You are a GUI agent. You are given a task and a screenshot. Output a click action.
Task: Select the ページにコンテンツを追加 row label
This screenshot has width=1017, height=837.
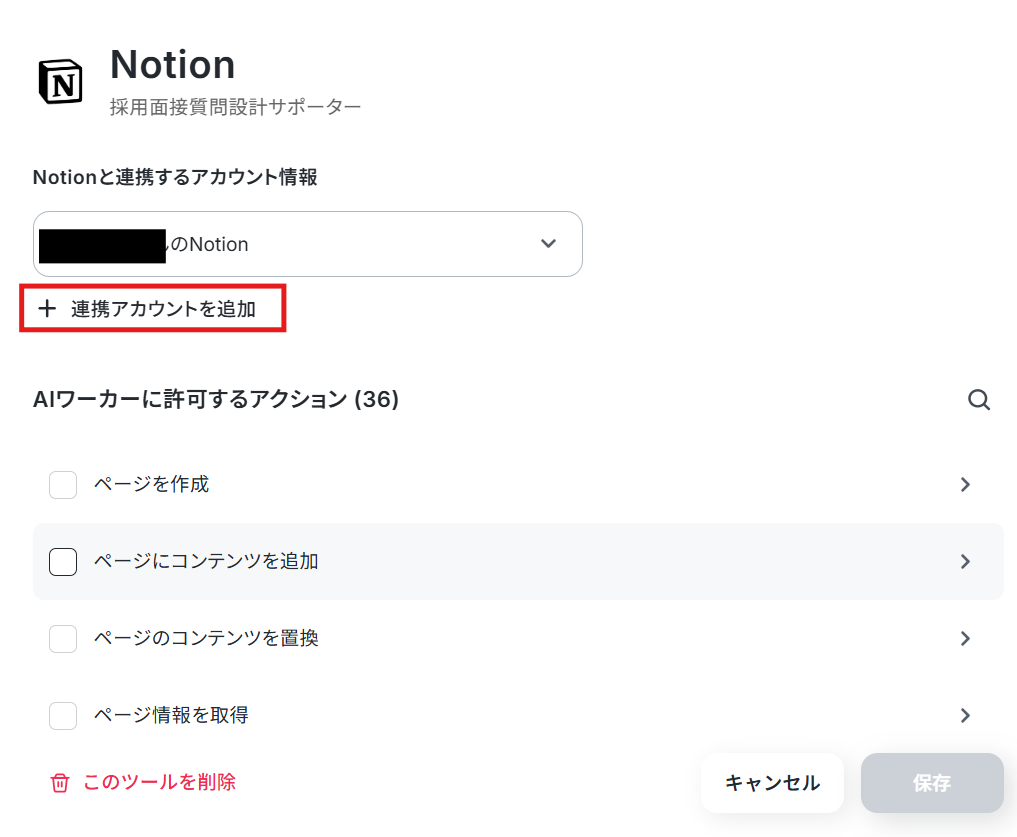[x=206, y=561]
